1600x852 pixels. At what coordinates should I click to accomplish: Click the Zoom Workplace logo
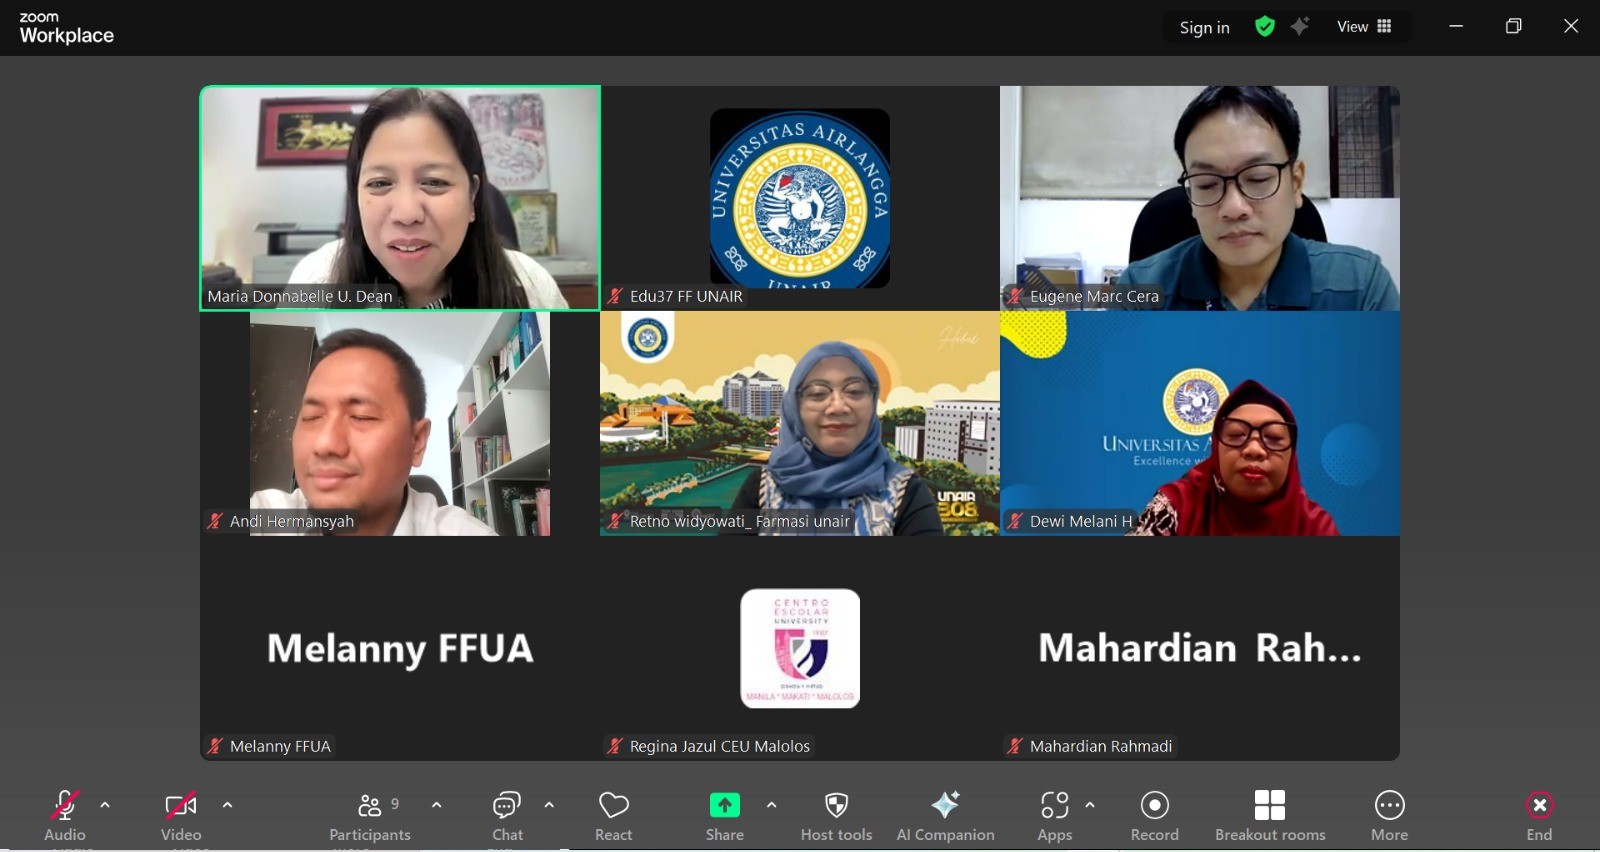pos(67,28)
